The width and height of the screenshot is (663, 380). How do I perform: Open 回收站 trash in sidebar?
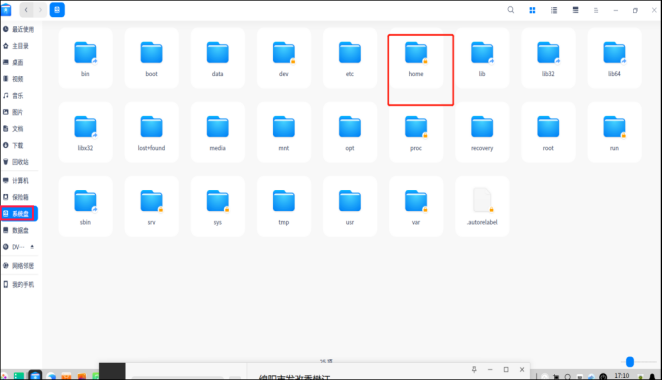(19, 162)
